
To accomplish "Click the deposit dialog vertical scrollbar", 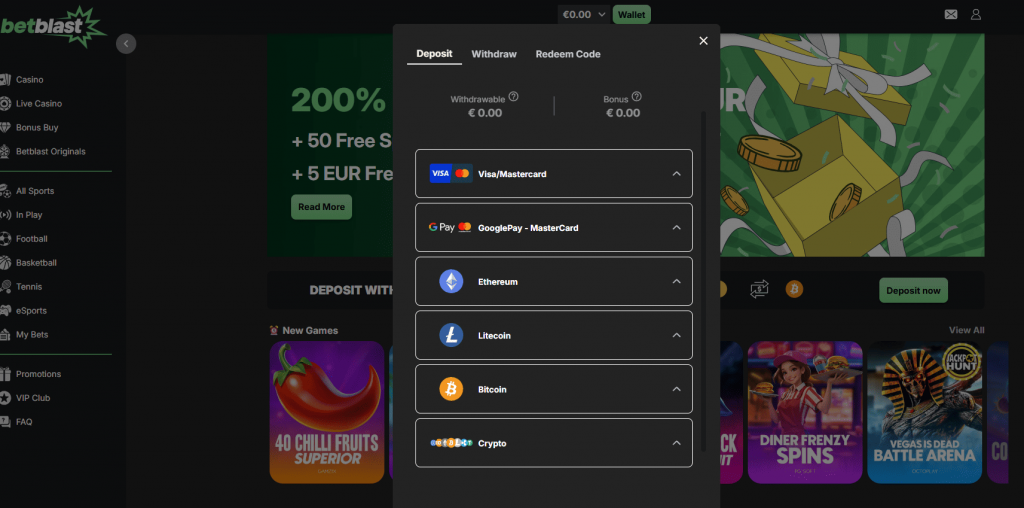I will (x=703, y=281).
